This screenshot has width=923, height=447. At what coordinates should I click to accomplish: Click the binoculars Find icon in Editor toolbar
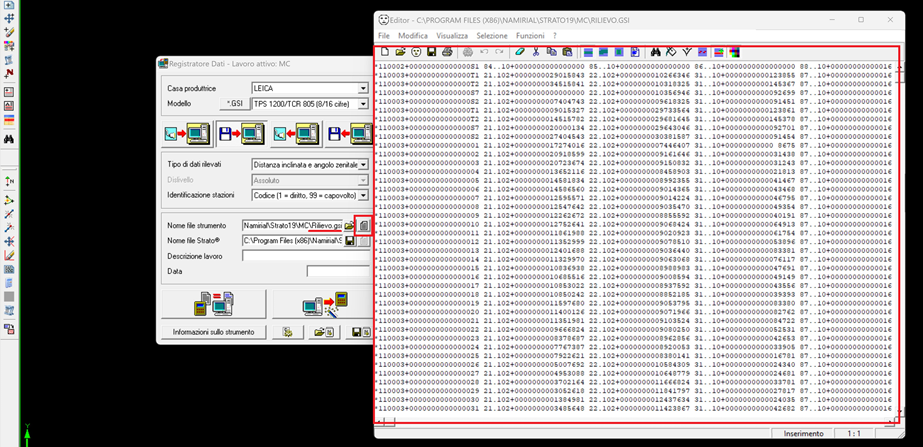click(x=656, y=51)
